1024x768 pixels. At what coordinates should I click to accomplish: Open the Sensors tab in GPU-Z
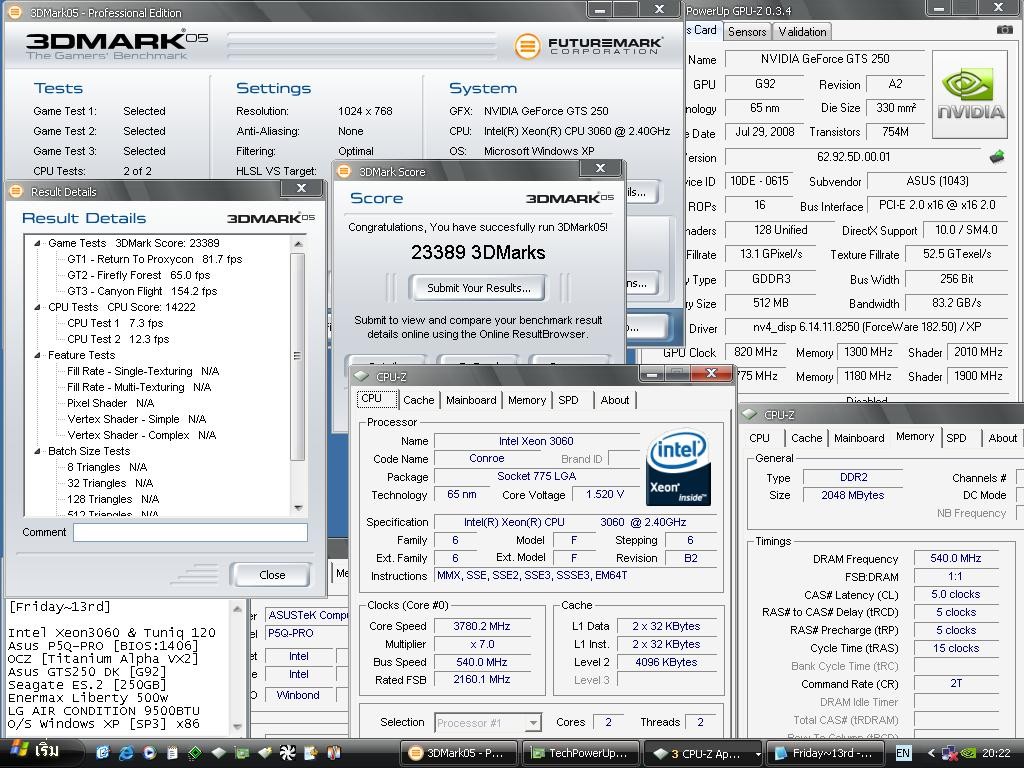pos(747,31)
